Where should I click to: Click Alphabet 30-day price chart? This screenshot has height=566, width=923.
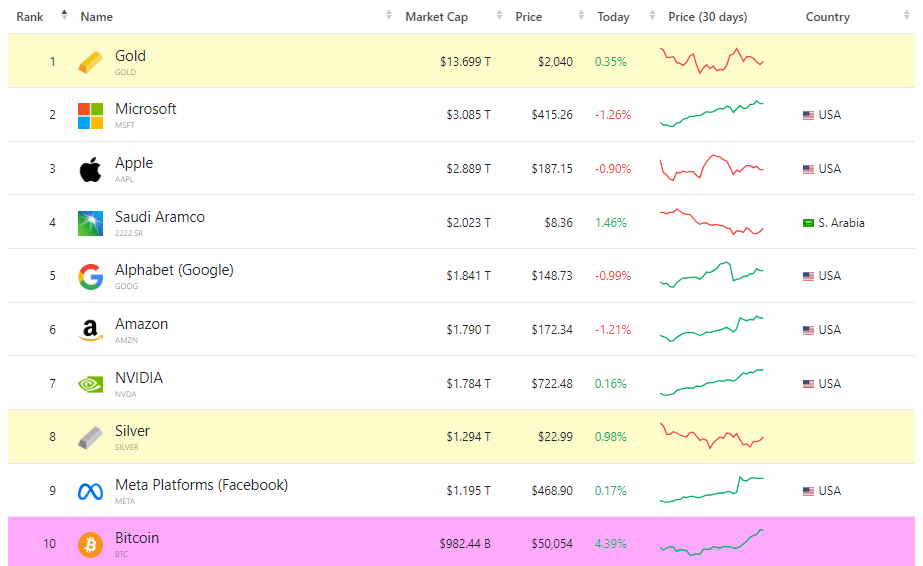pos(712,275)
